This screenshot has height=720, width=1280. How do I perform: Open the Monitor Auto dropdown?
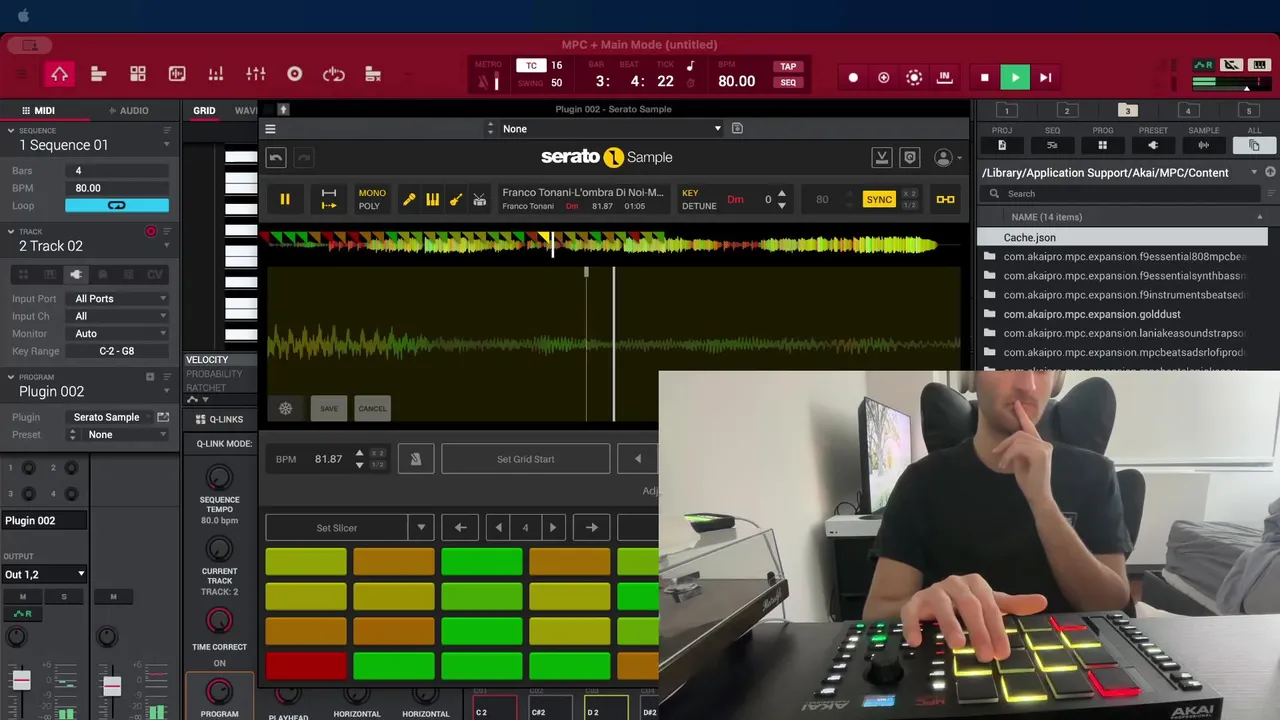click(x=120, y=333)
